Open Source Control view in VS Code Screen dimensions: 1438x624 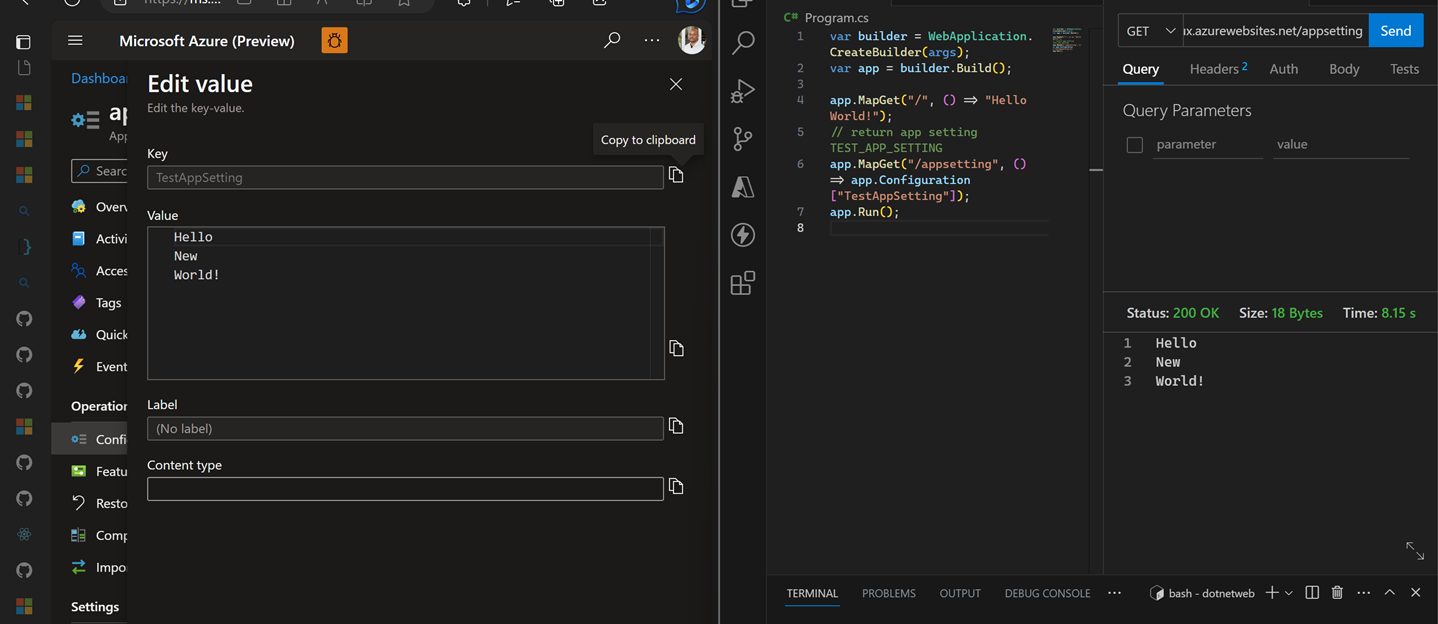[743, 139]
